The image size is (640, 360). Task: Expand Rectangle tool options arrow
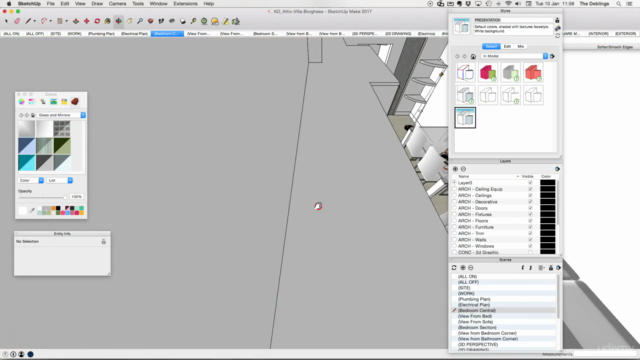[x=67, y=21]
